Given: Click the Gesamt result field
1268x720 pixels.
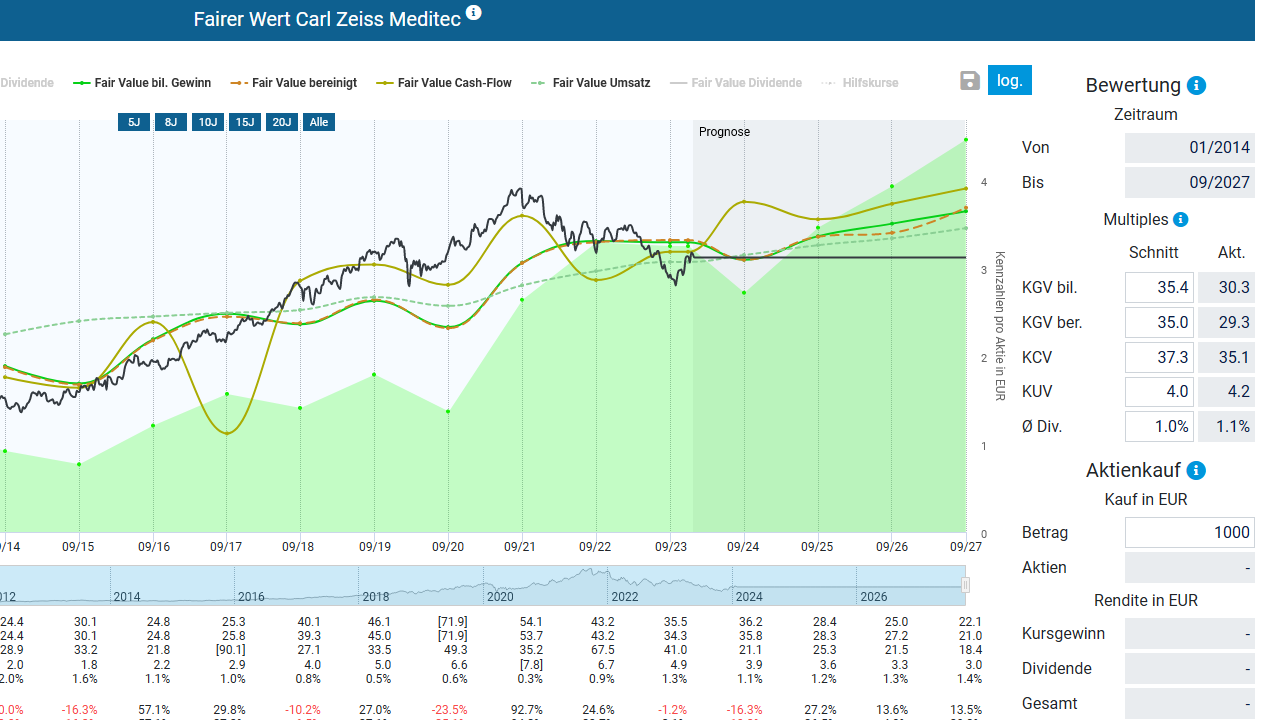Looking at the screenshot, I should 1190,703.
